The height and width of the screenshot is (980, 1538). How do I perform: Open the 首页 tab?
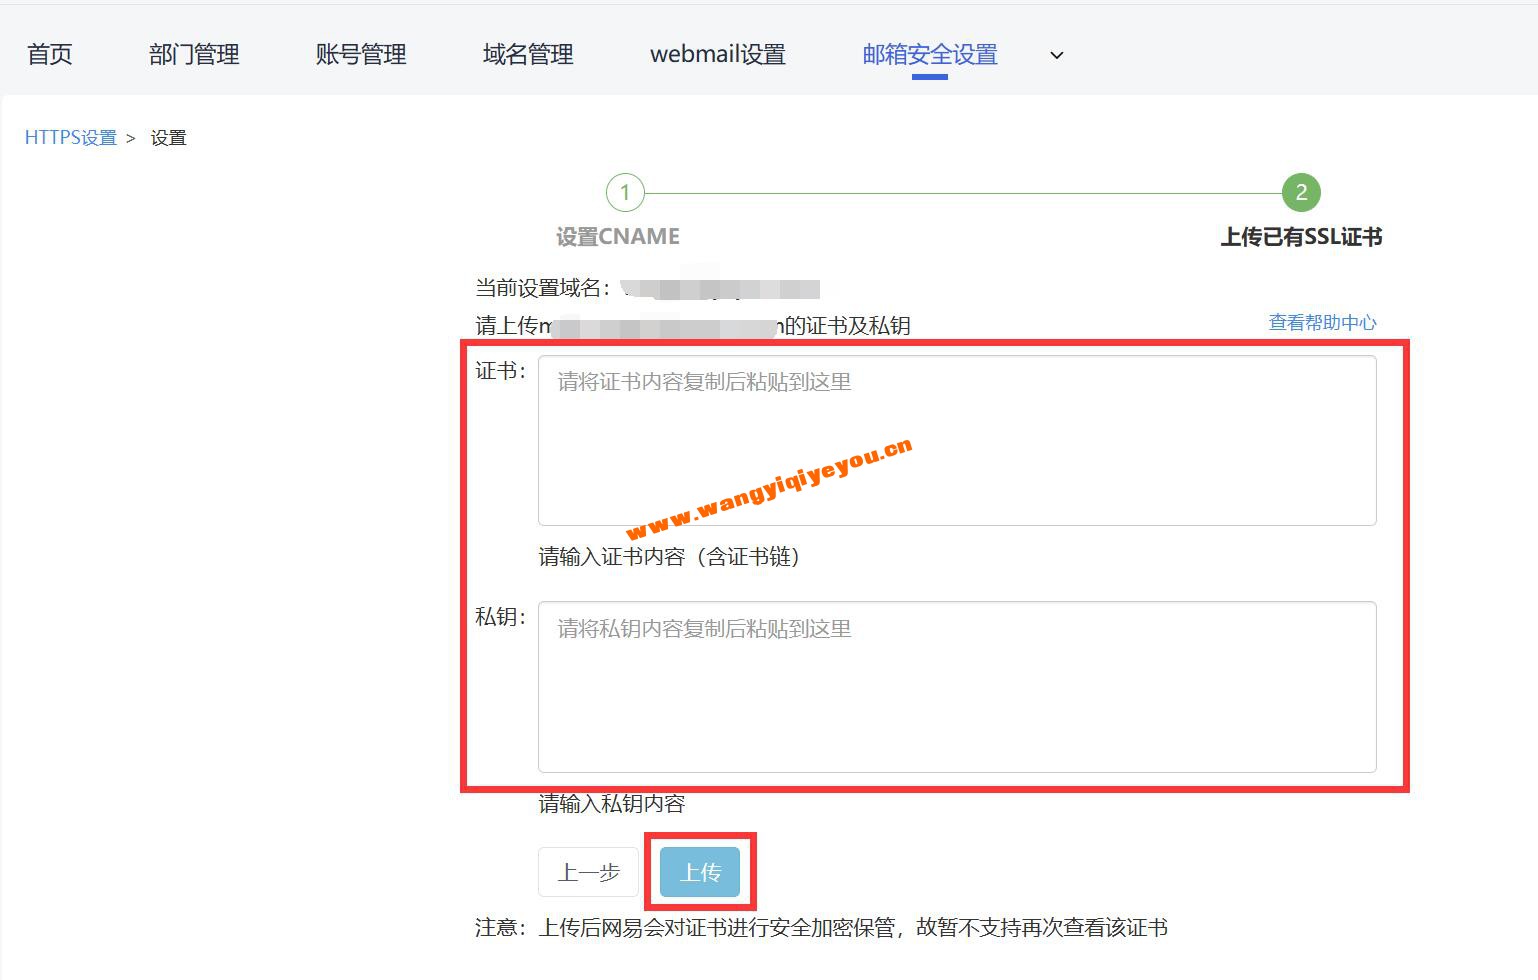click(x=49, y=54)
